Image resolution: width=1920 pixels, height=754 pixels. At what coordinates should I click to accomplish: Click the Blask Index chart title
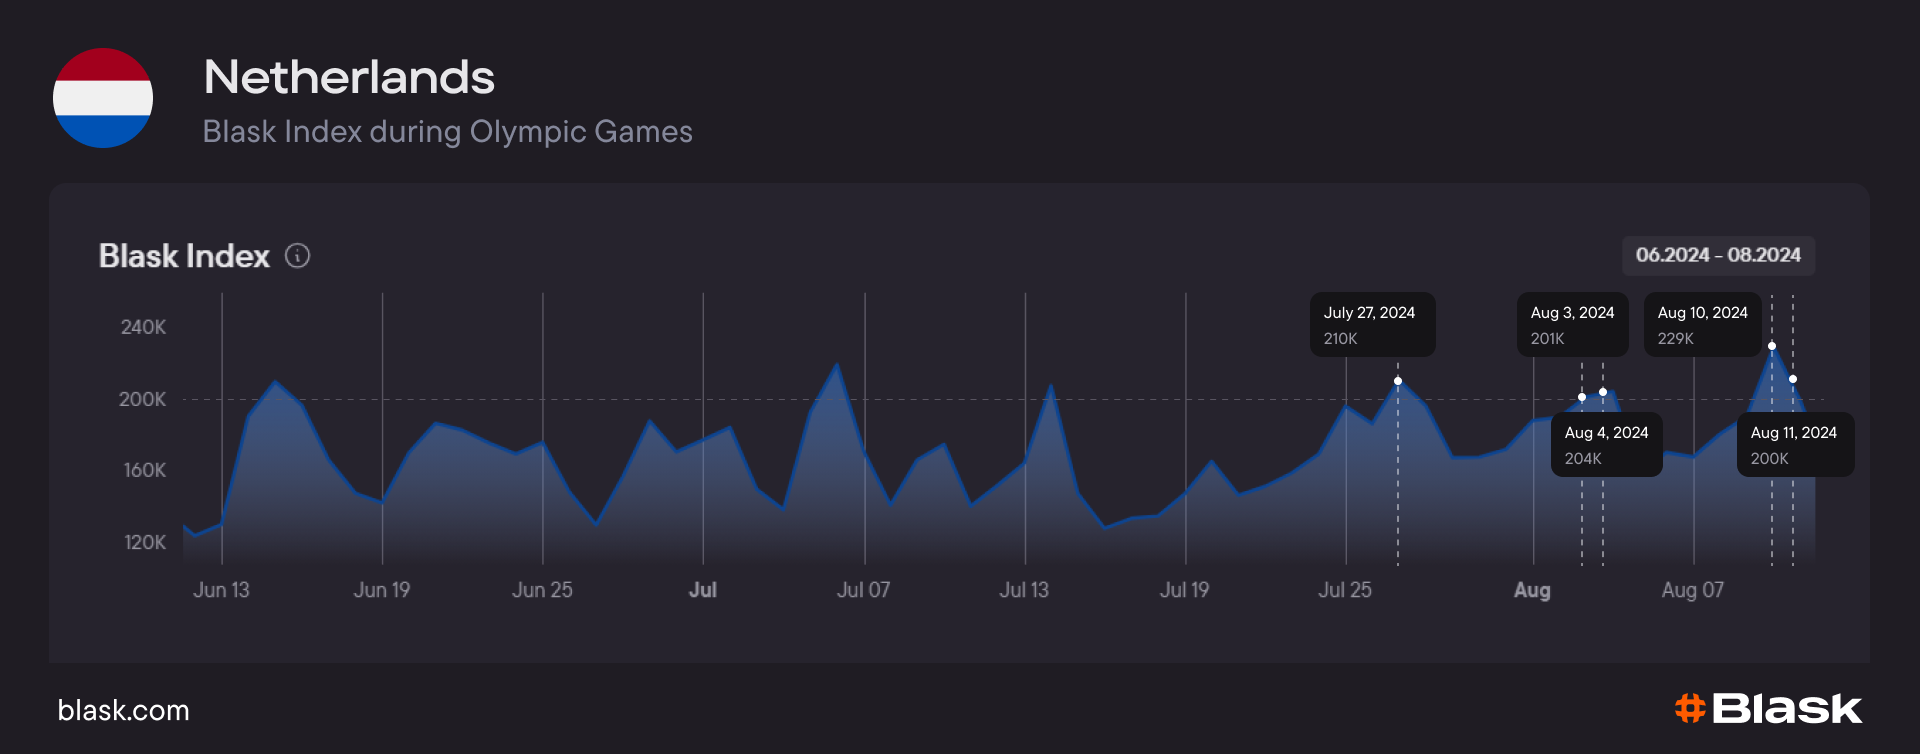click(184, 256)
